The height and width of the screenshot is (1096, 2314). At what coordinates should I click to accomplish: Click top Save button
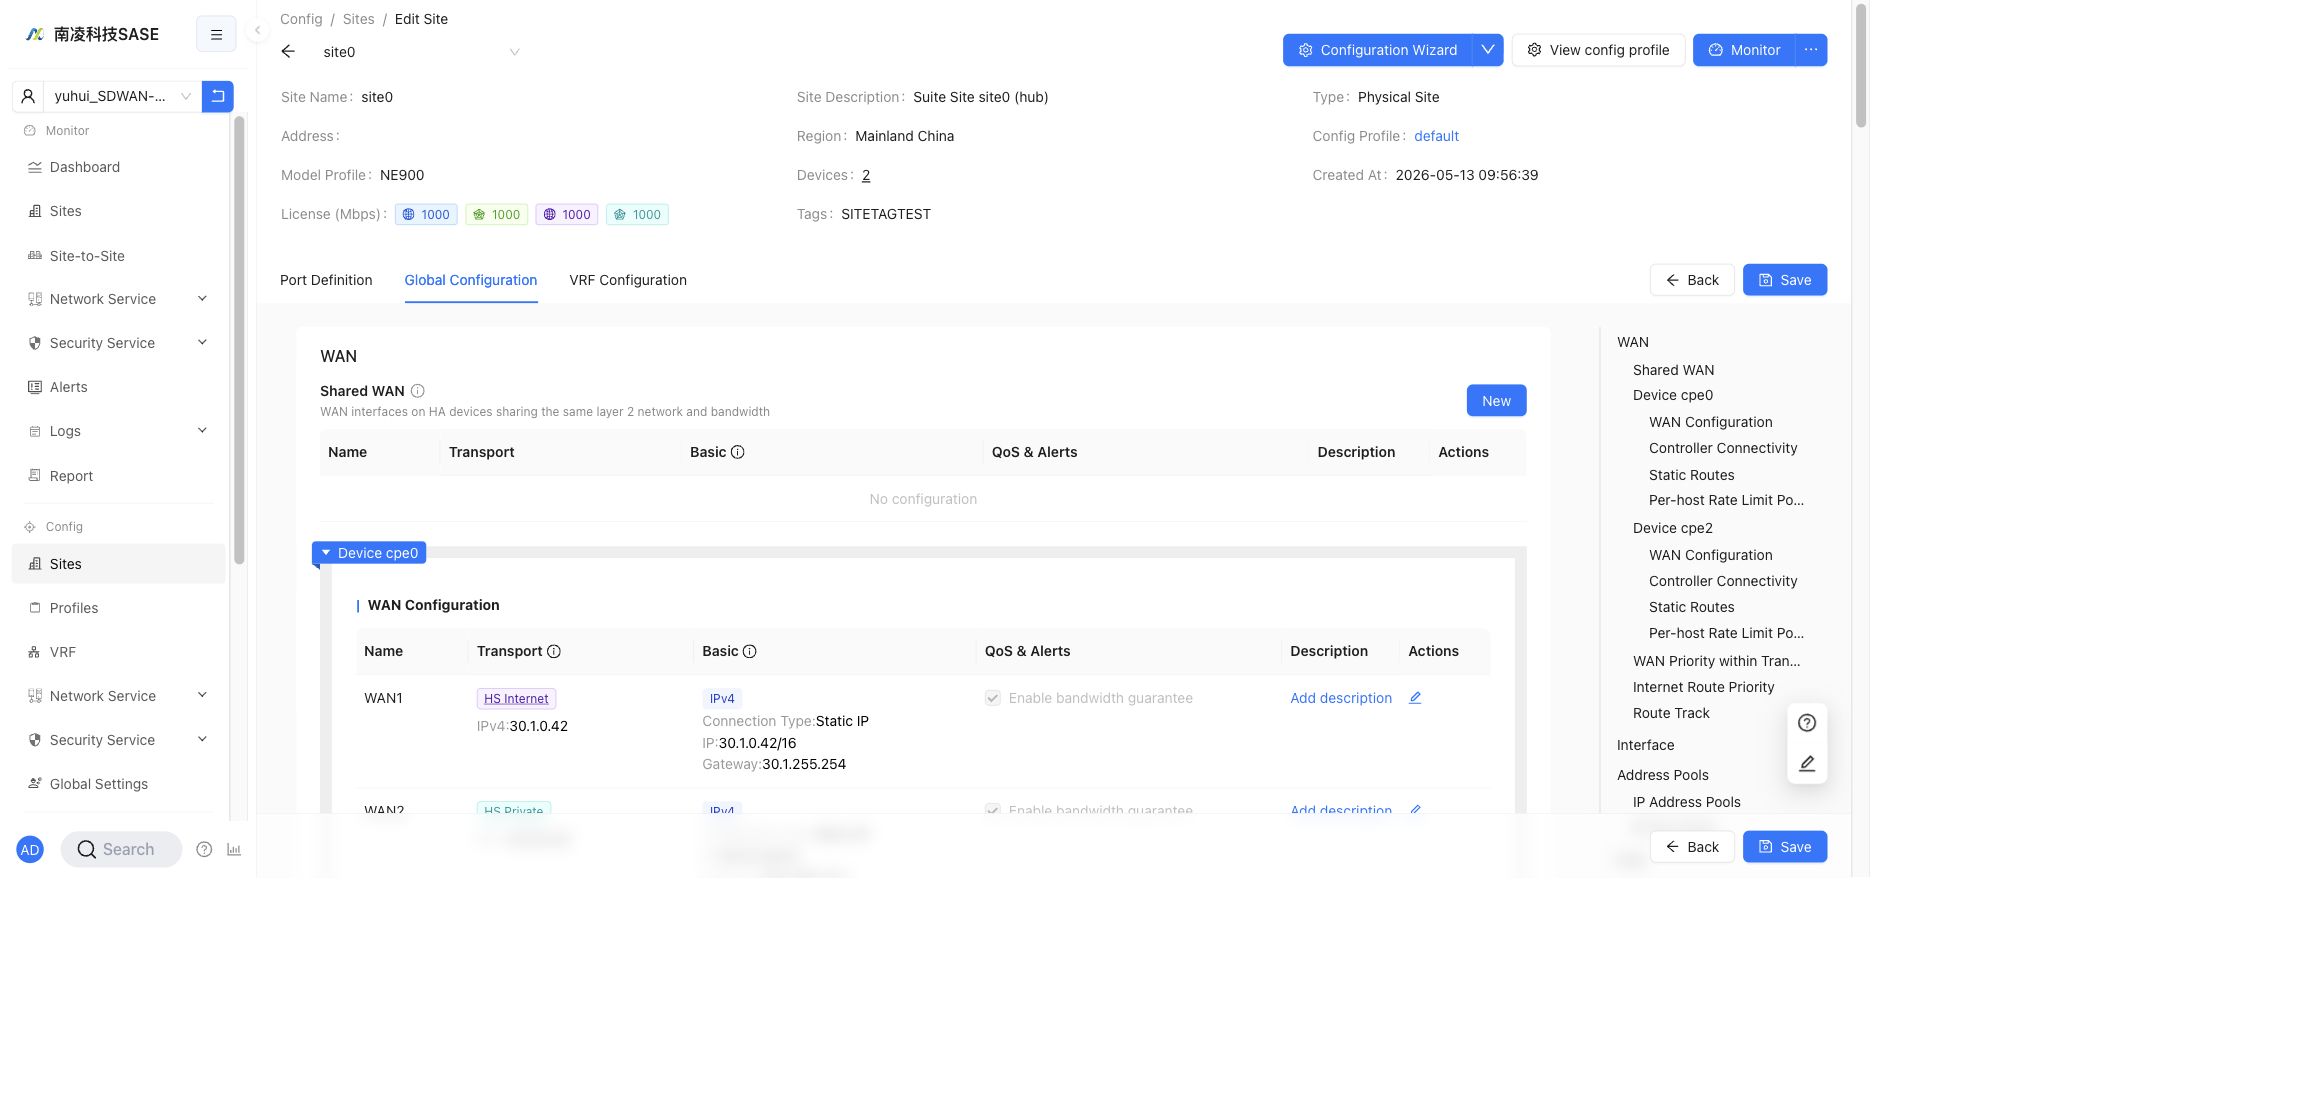pyautogui.click(x=1785, y=280)
